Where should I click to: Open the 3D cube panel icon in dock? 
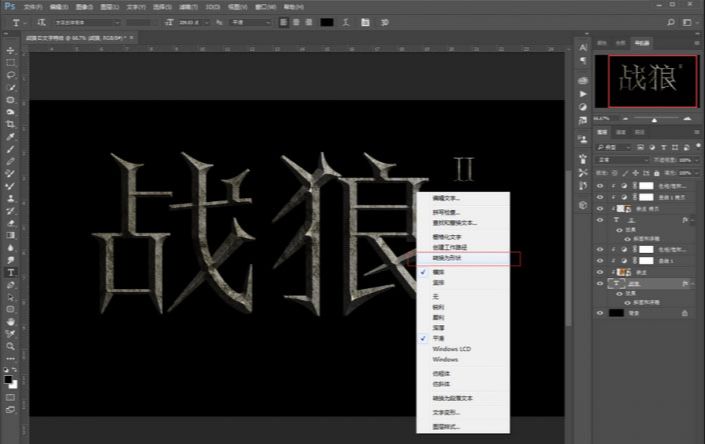[583, 205]
